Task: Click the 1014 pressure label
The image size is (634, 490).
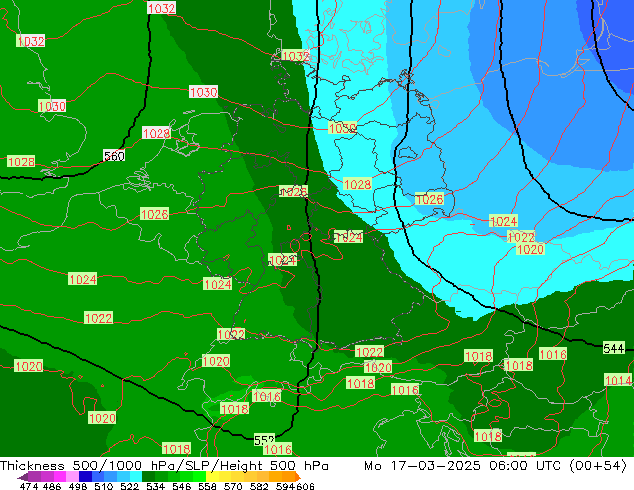Action: coord(618,380)
